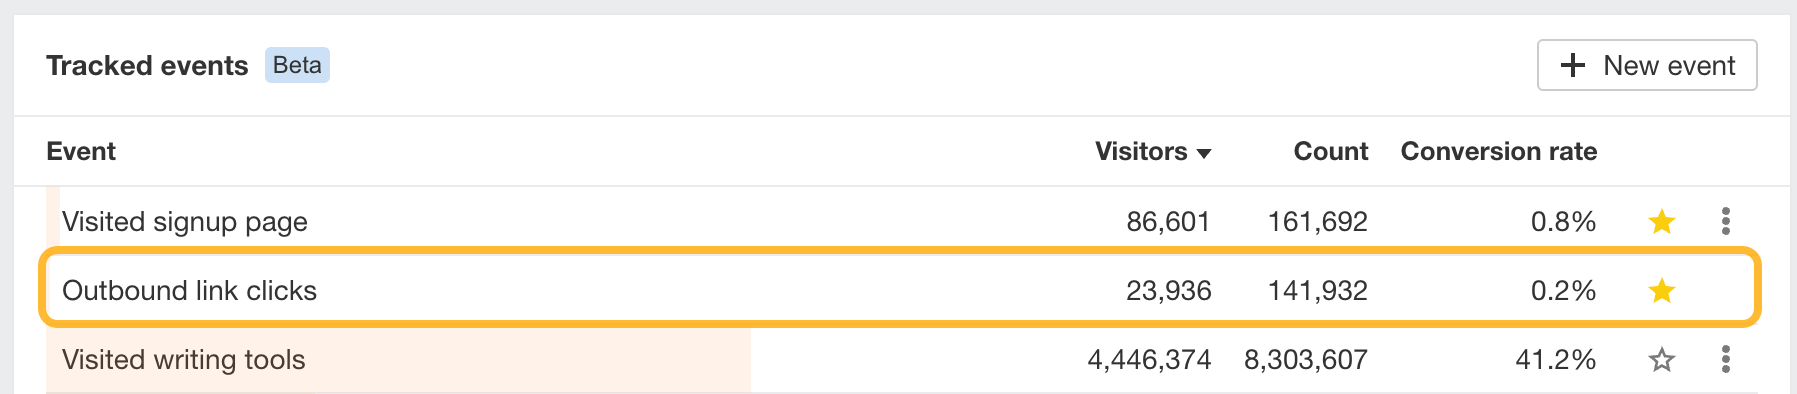This screenshot has width=1797, height=394.
Task: Toggle sort arrow beside Visitors header
Action: click(1204, 153)
